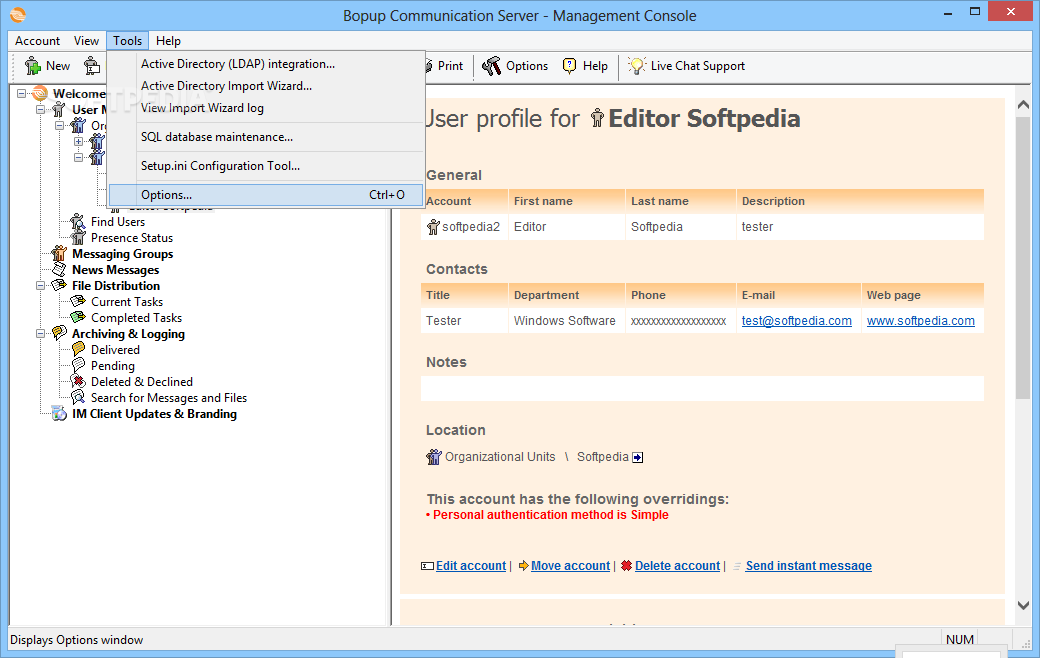Click the File Distribution icon
The width and height of the screenshot is (1040, 658).
pyautogui.click(x=59, y=285)
